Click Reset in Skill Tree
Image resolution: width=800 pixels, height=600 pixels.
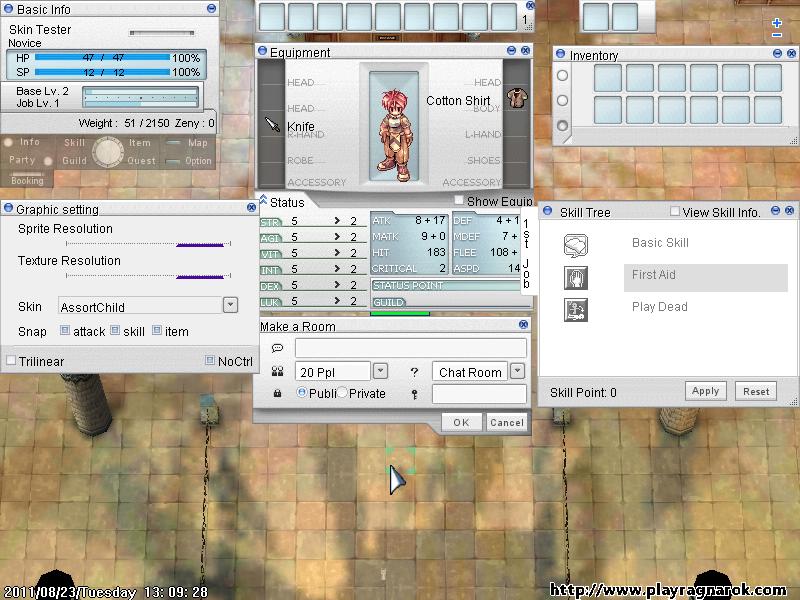coord(756,391)
